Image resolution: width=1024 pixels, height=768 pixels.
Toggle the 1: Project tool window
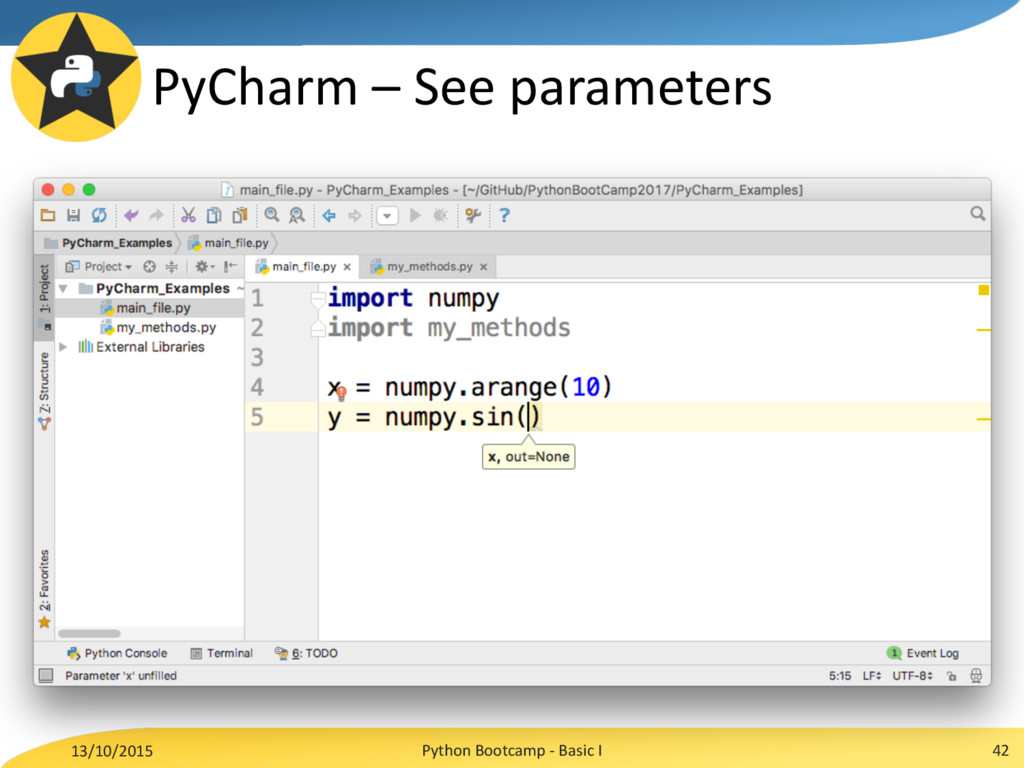pos(44,297)
